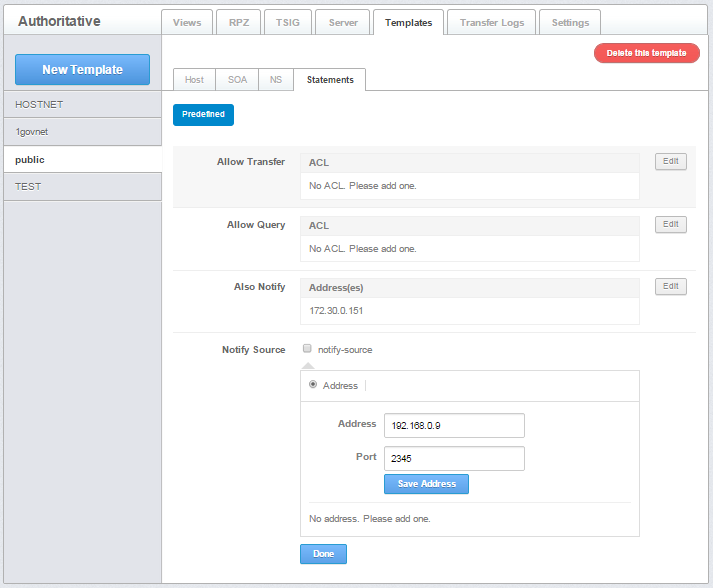713x588 pixels.
Task: Switch to the RPZ tab
Action: coord(238,23)
